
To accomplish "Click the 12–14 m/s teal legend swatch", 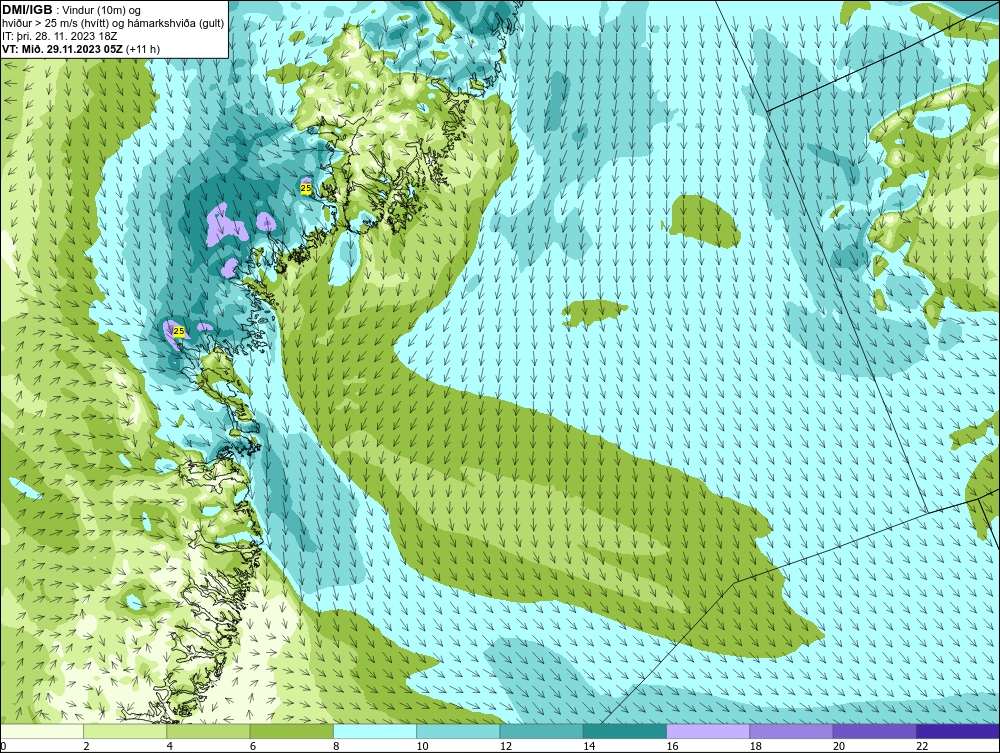I will pyautogui.click(x=541, y=731).
